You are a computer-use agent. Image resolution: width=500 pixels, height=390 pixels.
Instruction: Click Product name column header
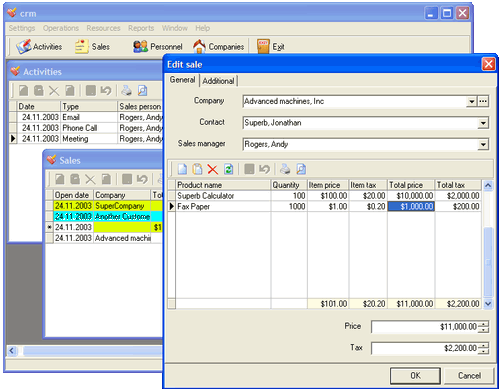[223, 185]
